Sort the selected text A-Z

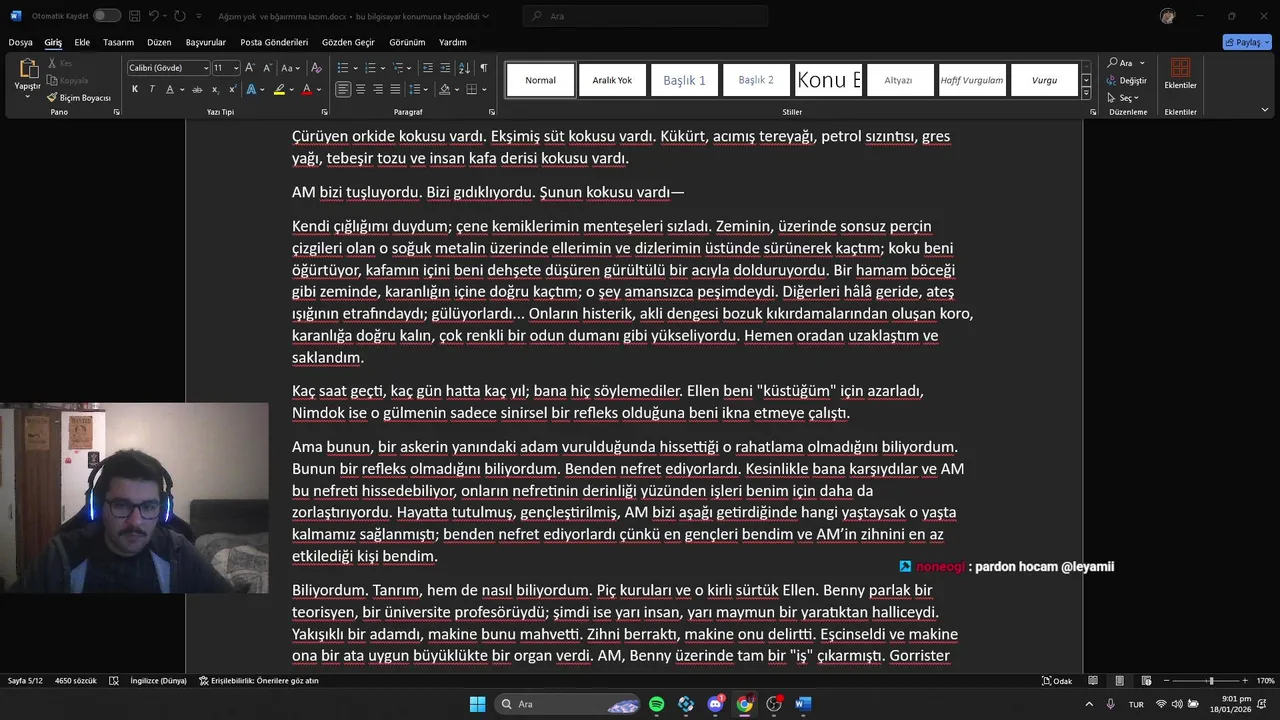click(464, 68)
